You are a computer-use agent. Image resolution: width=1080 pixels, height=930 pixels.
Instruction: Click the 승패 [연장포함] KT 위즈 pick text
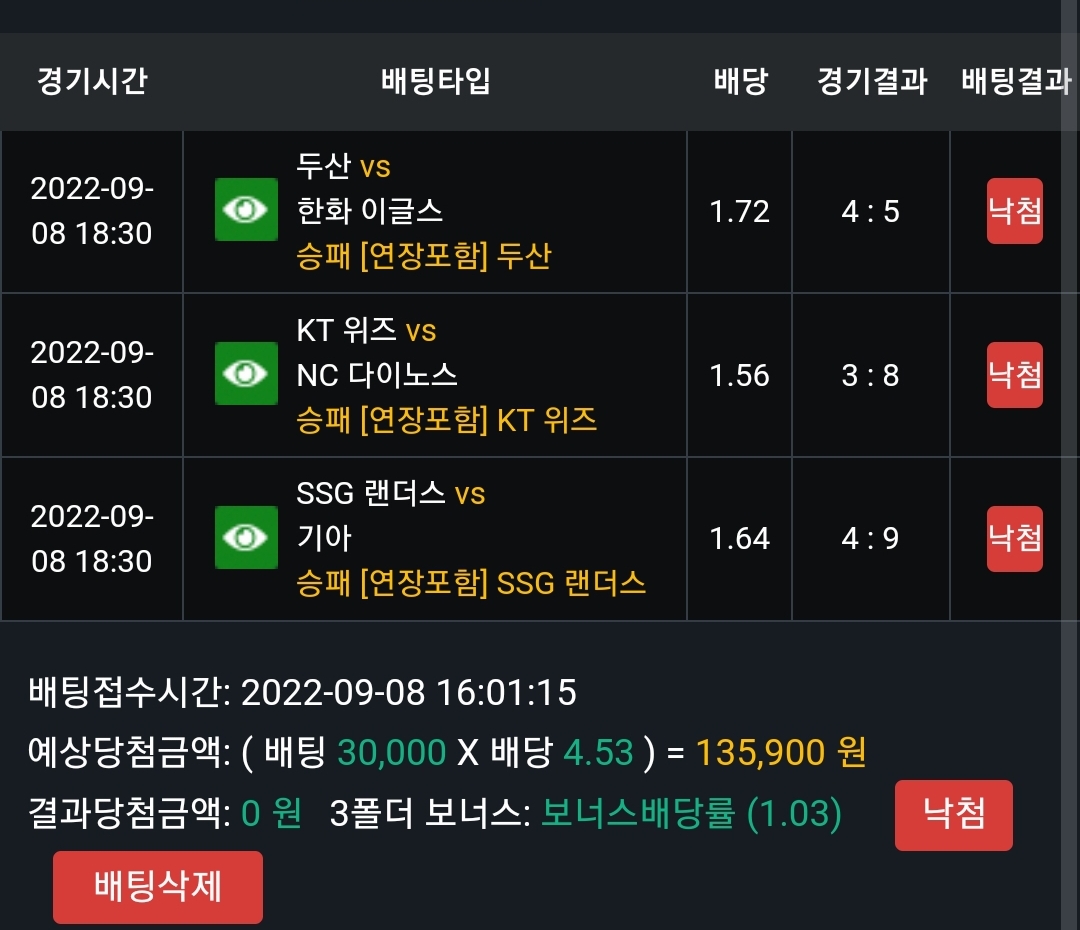pos(446,420)
